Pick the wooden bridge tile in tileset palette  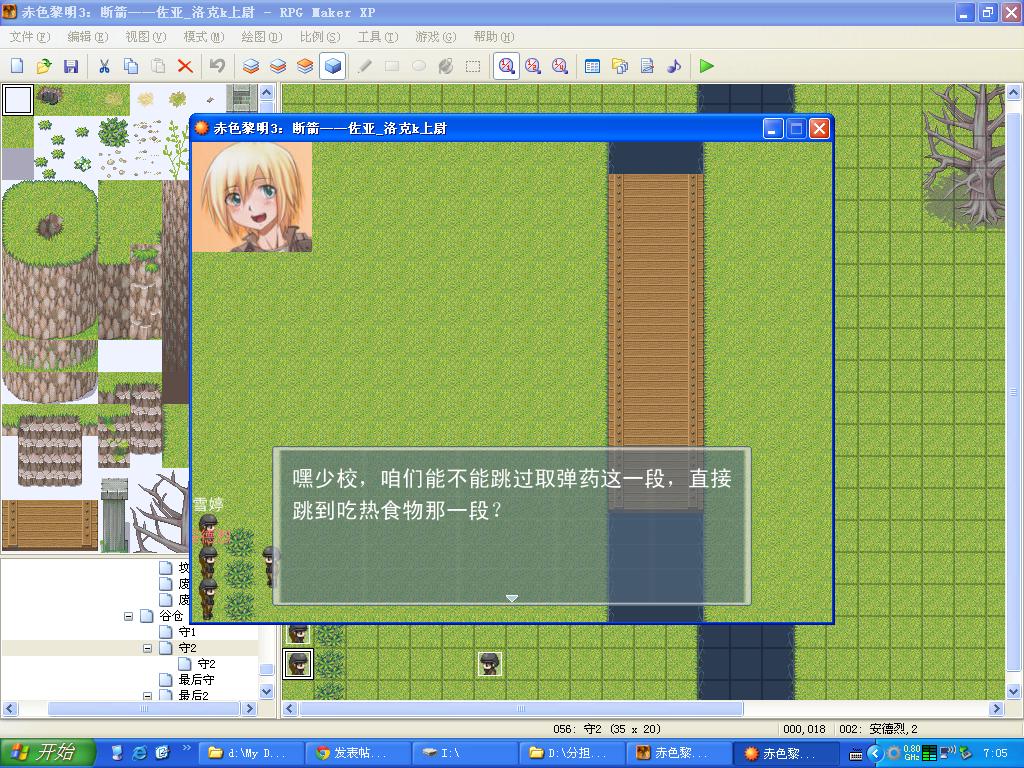point(50,525)
